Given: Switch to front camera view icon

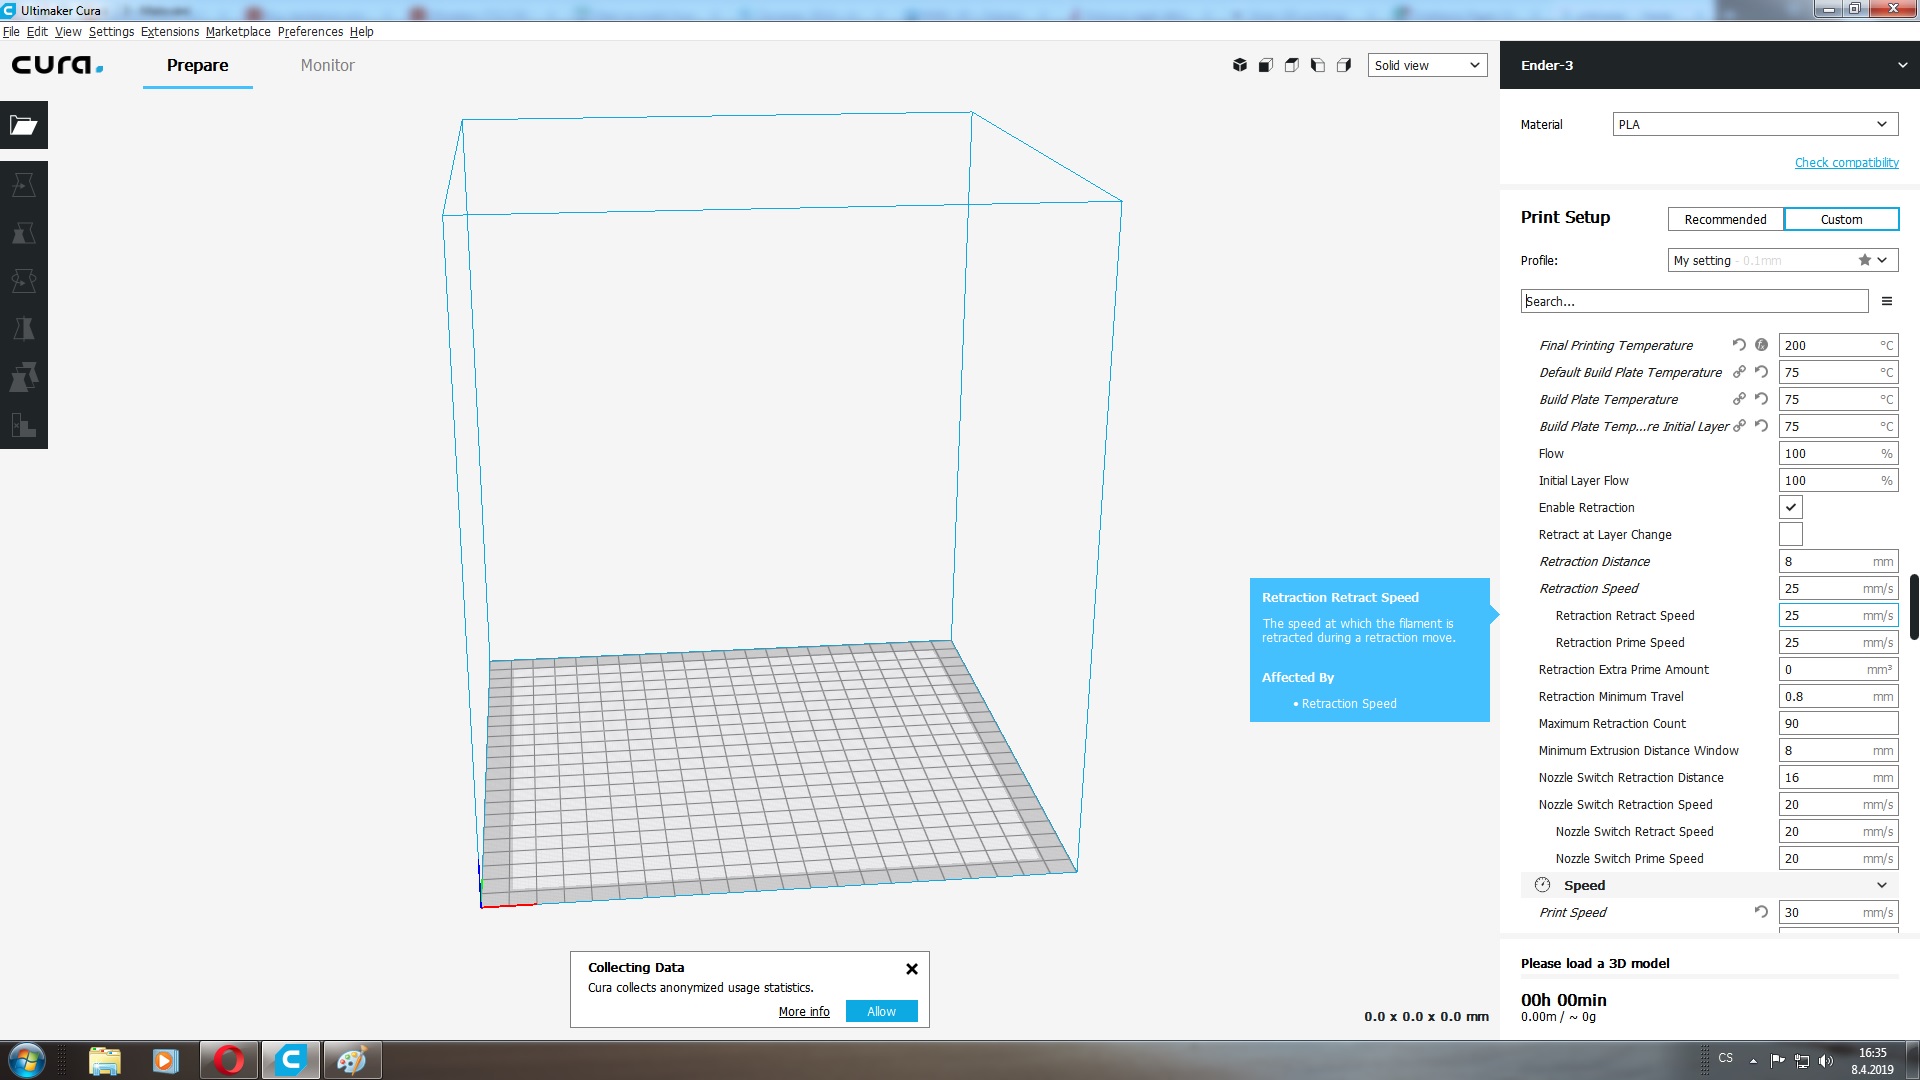Looking at the screenshot, I should click(1266, 65).
